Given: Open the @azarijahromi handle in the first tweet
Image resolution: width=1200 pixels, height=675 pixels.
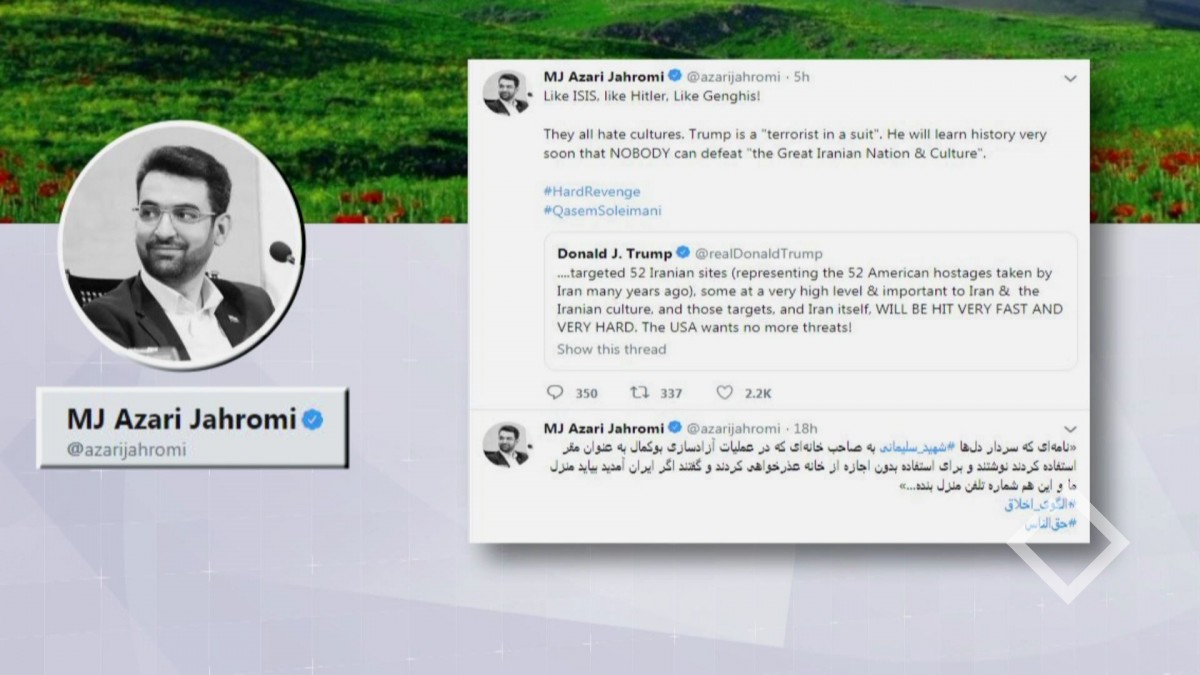Looking at the screenshot, I should tap(733, 77).
